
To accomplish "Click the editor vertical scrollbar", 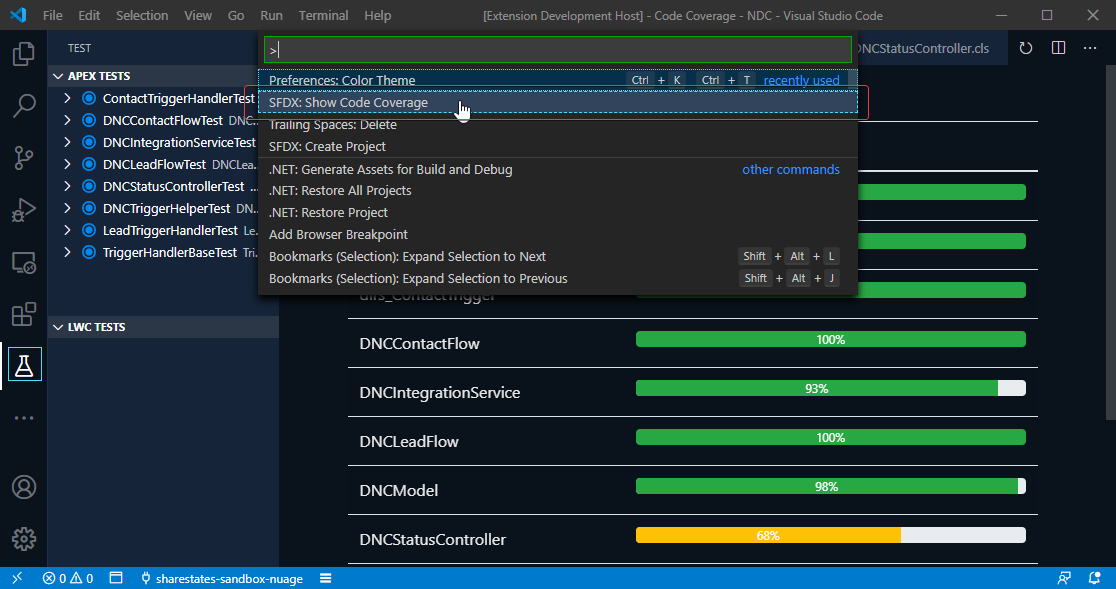I will [x=1111, y=242].
